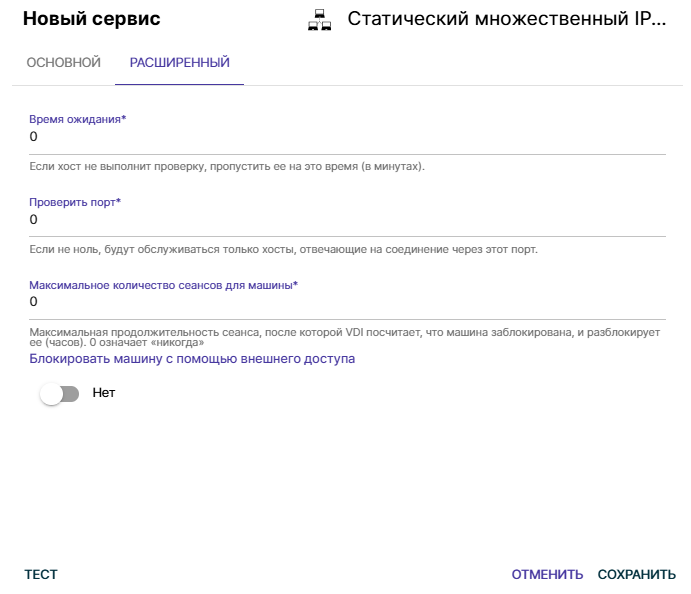Click the Время ожидания label

pyautogui.click(x=78, y=119)
